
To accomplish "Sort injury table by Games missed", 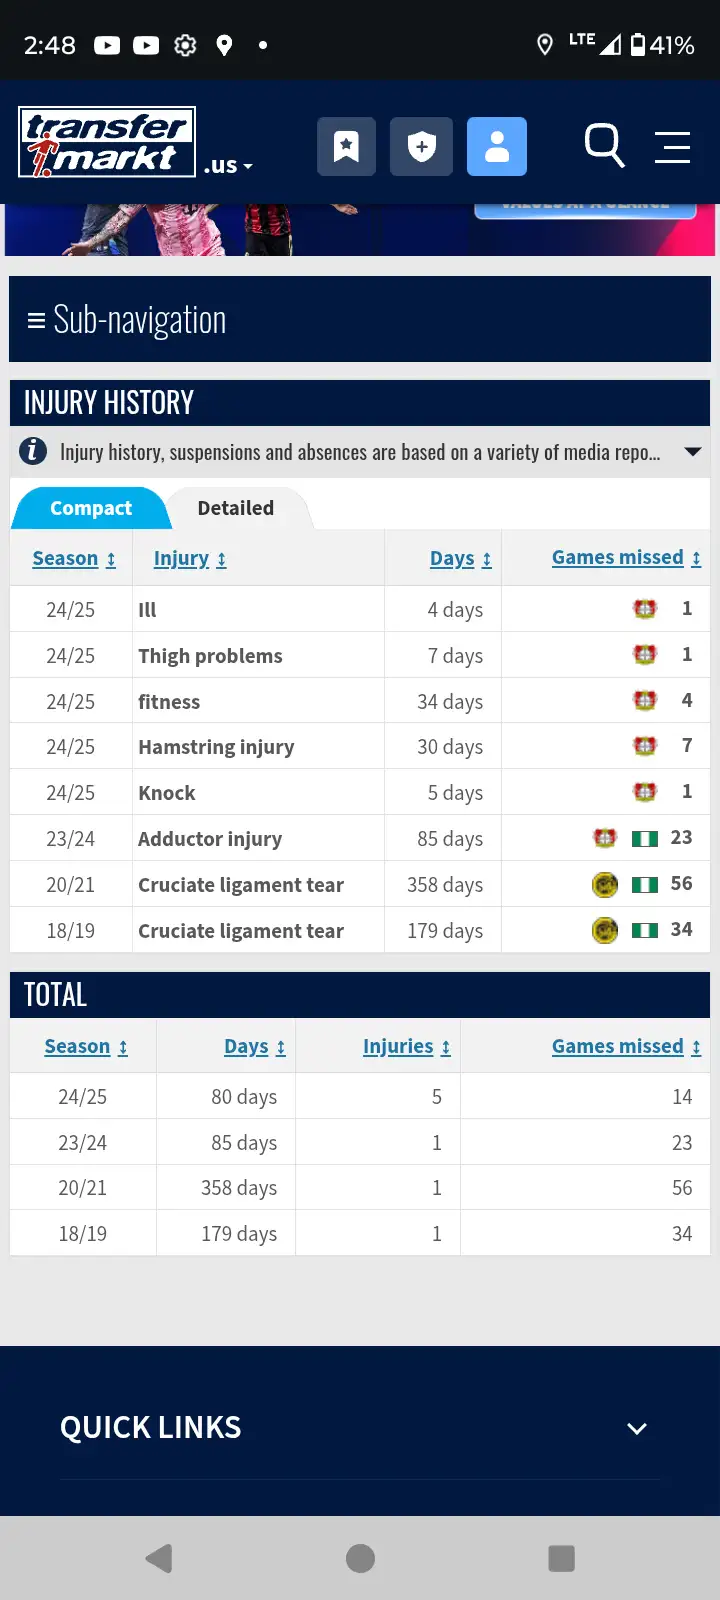I will pyautogui.click(x=626, y=558).
